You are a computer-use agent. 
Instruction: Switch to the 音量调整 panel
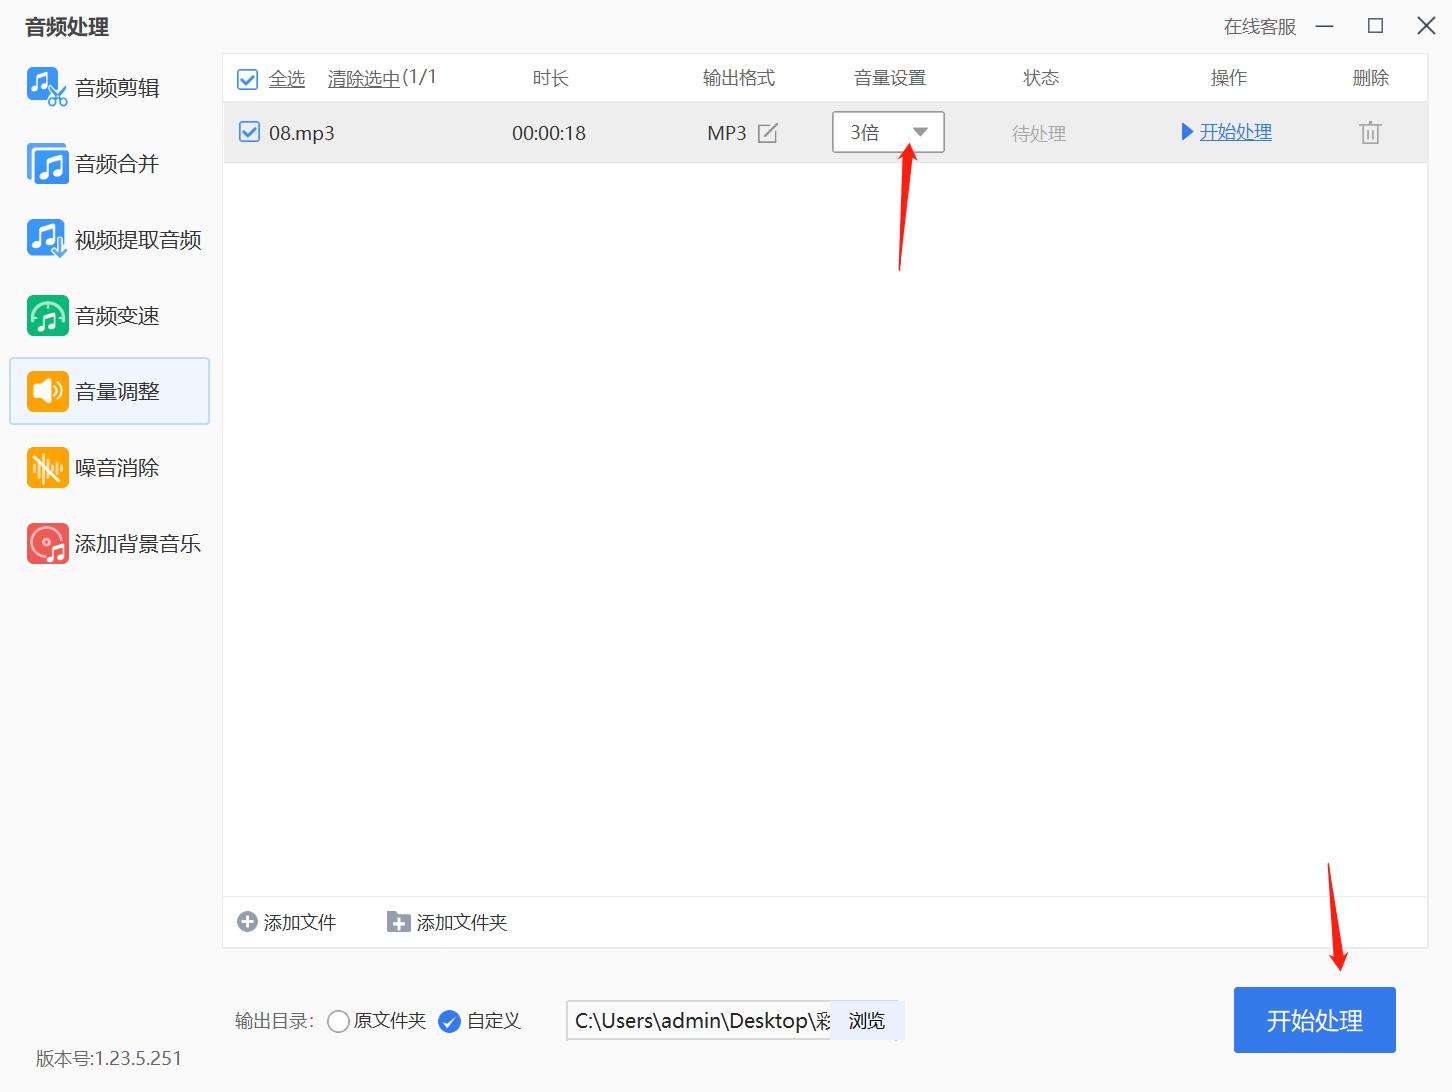pos(115,391)
